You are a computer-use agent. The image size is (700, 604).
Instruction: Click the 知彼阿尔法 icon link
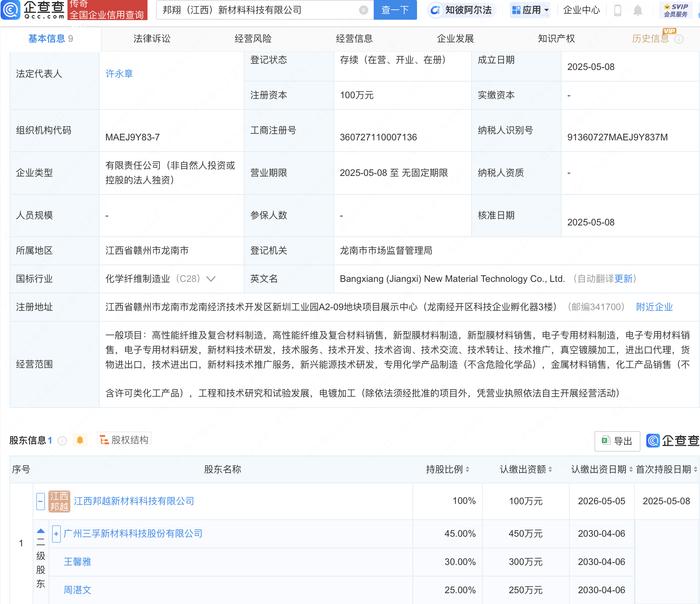460,10
